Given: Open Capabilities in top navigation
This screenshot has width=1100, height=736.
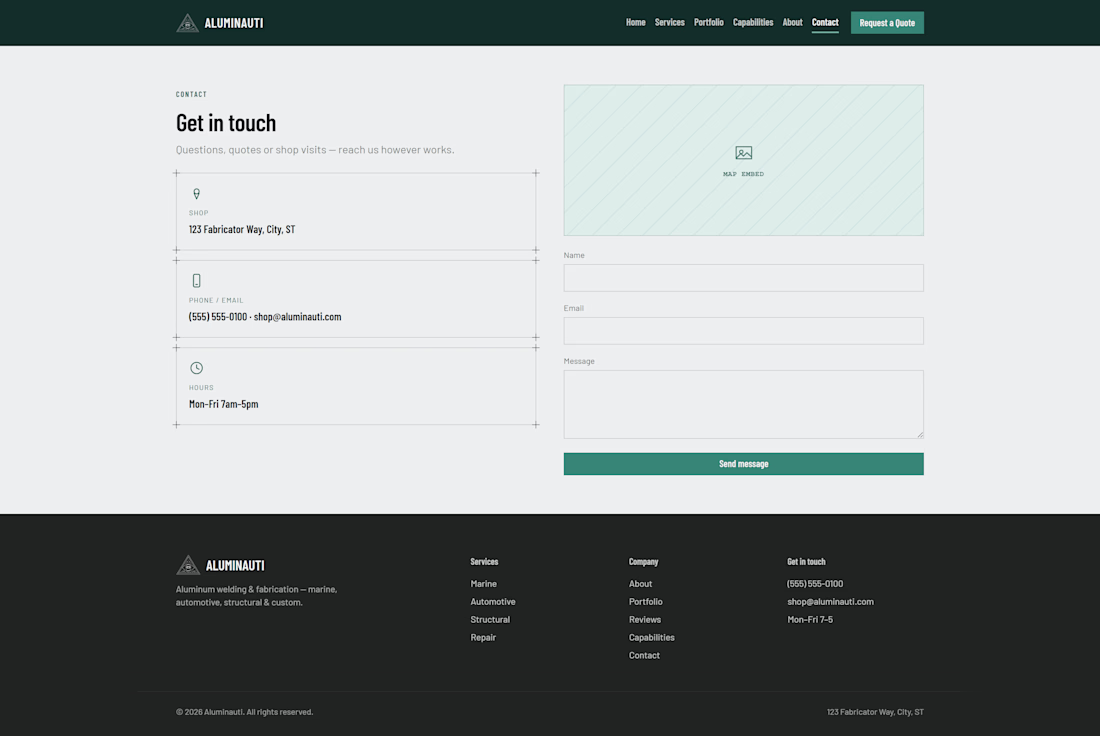Looking at the screenshot, I should coord(753,22).
